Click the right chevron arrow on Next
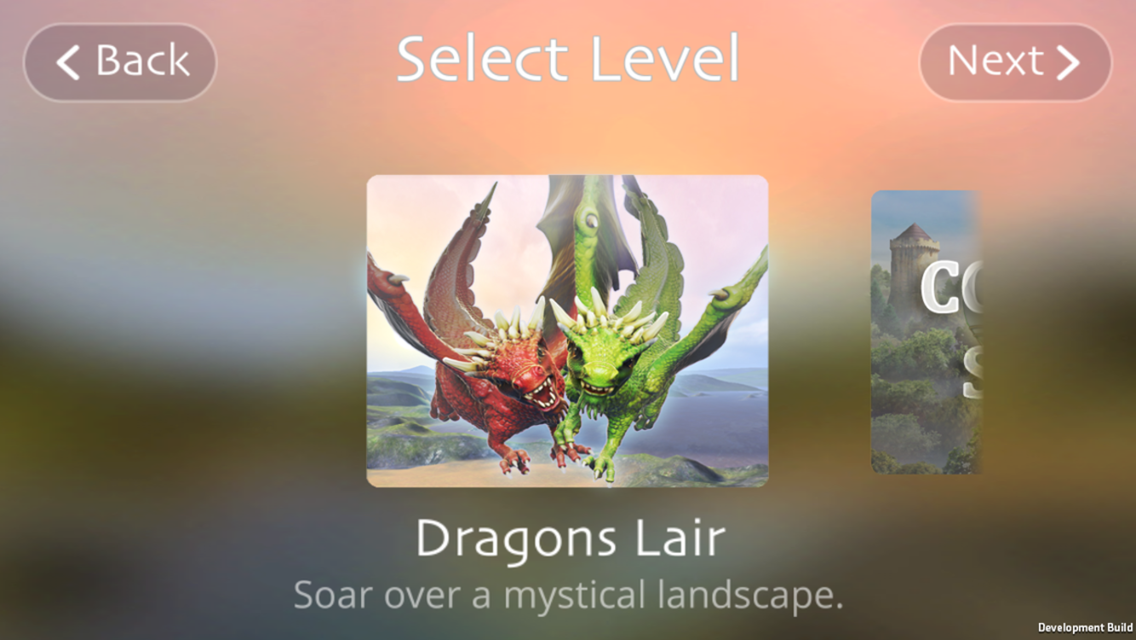The height and width of the screenshot is (640, 1136). tap(1068, 62)
